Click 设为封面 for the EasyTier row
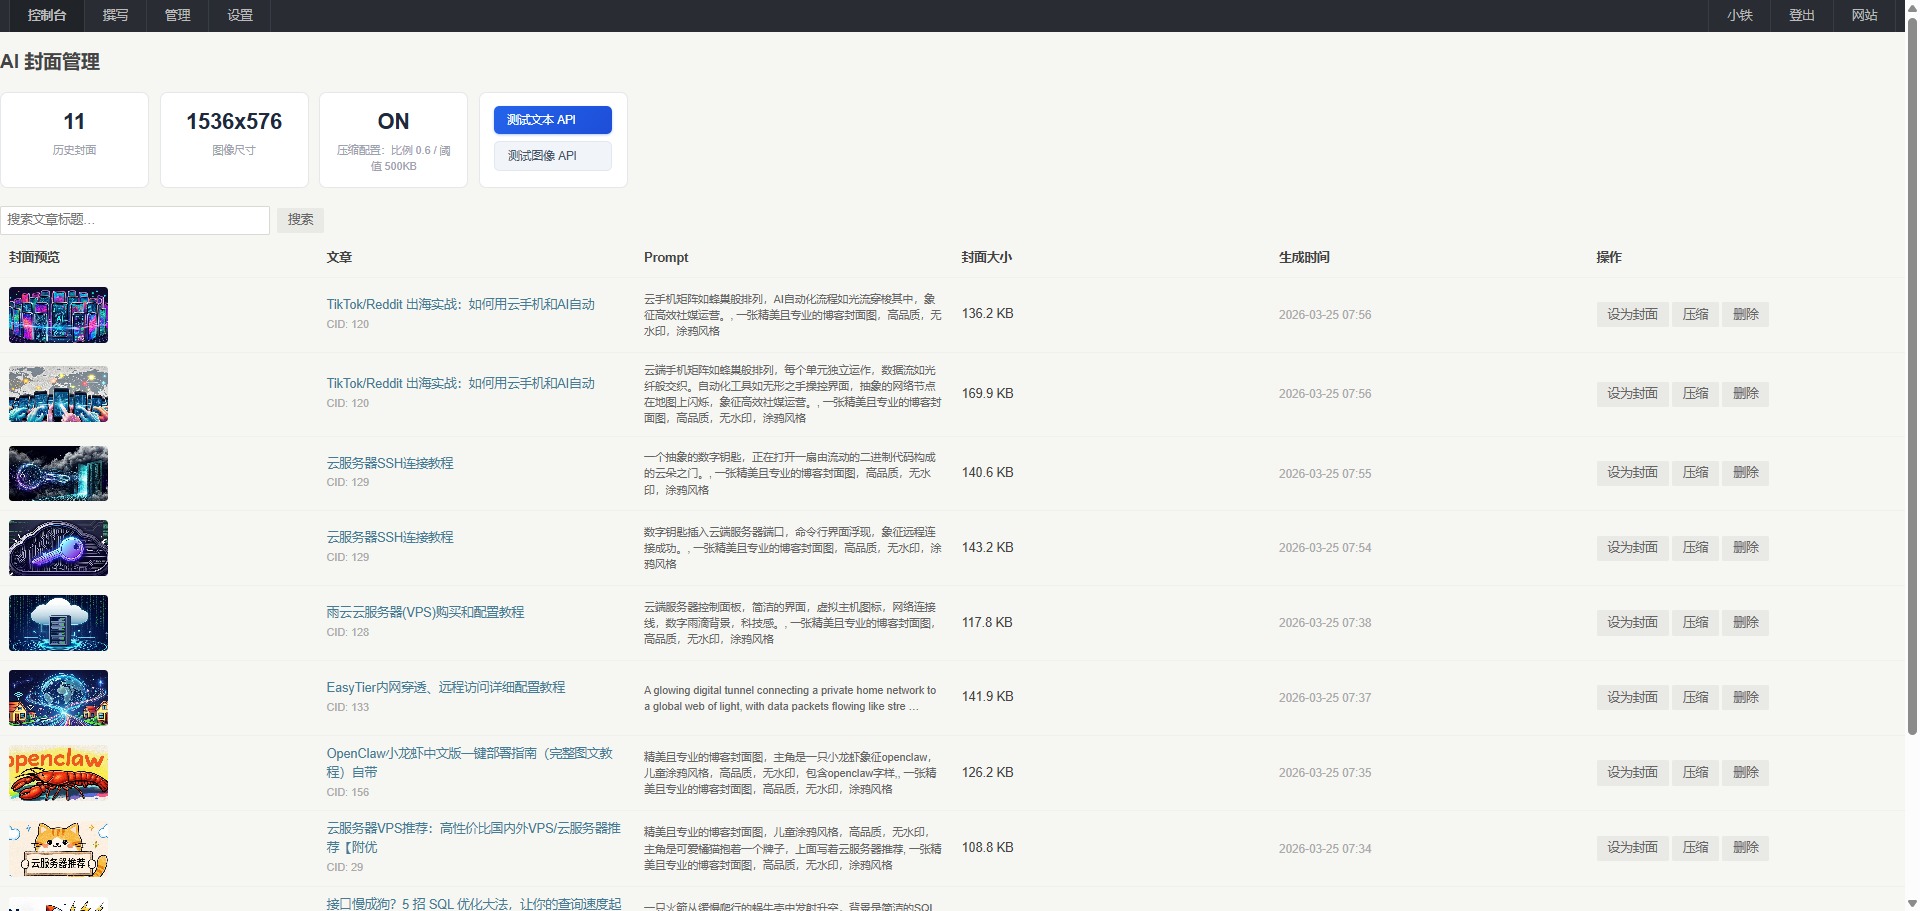 pyautogui.click(x=1632, y=697)
